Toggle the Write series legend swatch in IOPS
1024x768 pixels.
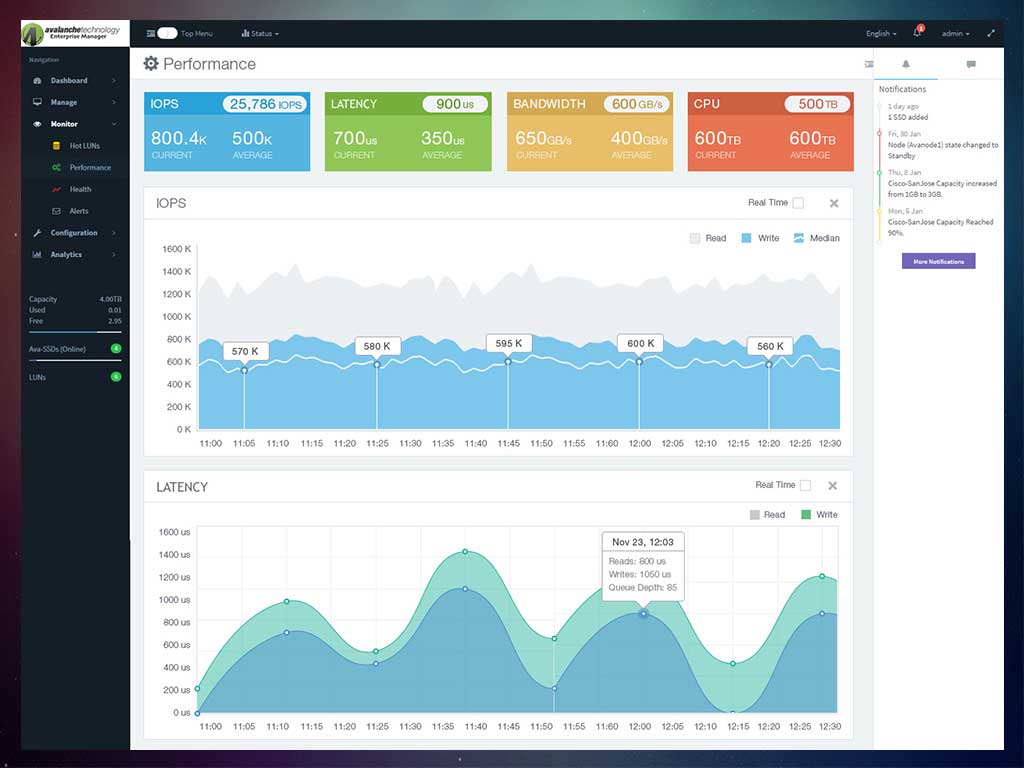[746, 238]
